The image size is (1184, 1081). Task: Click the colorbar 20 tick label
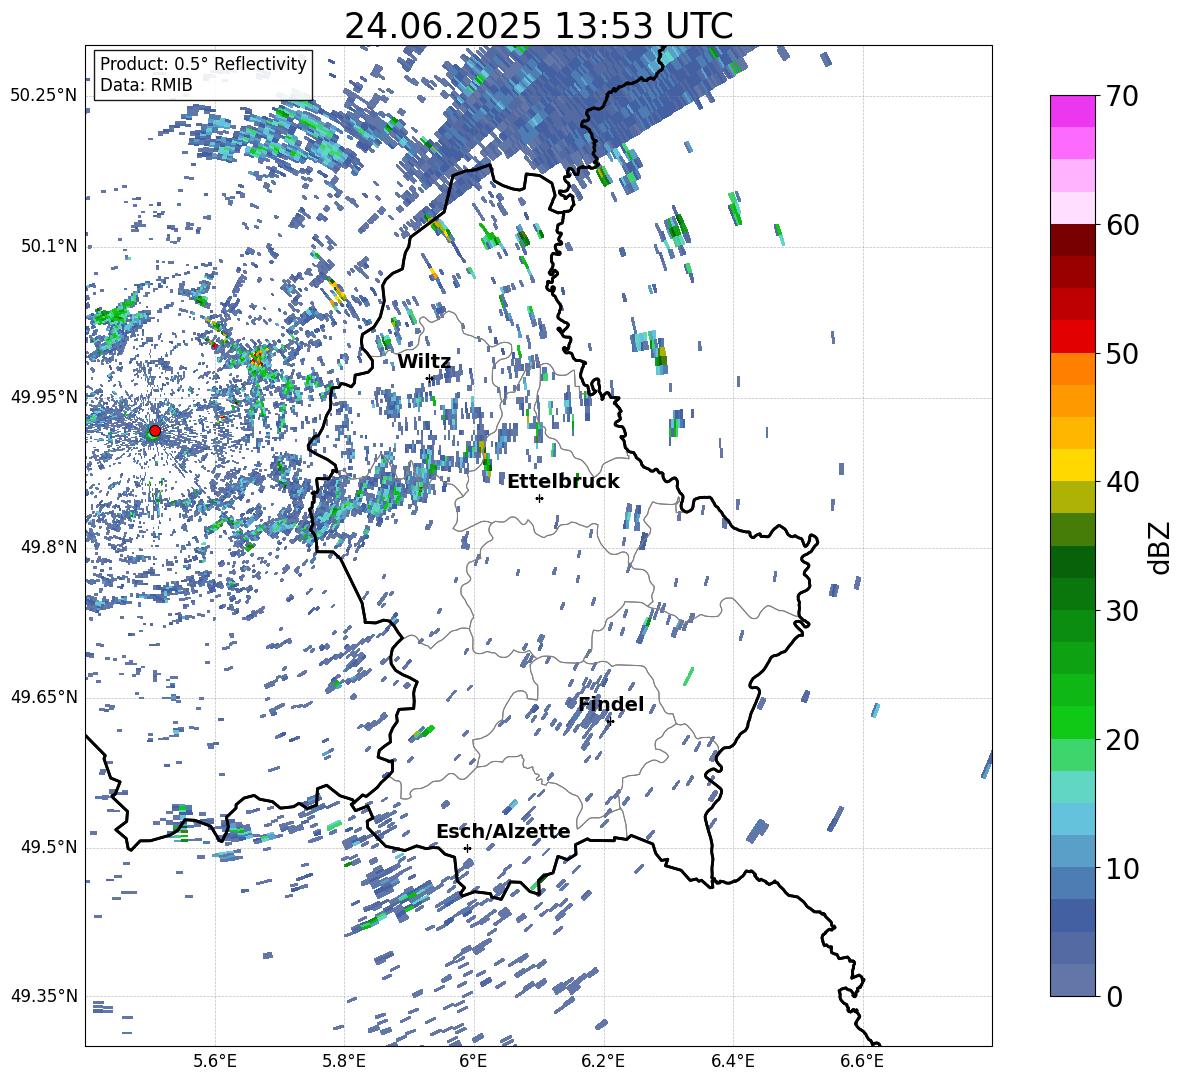pyautogui.click(x=1122, y=739)
